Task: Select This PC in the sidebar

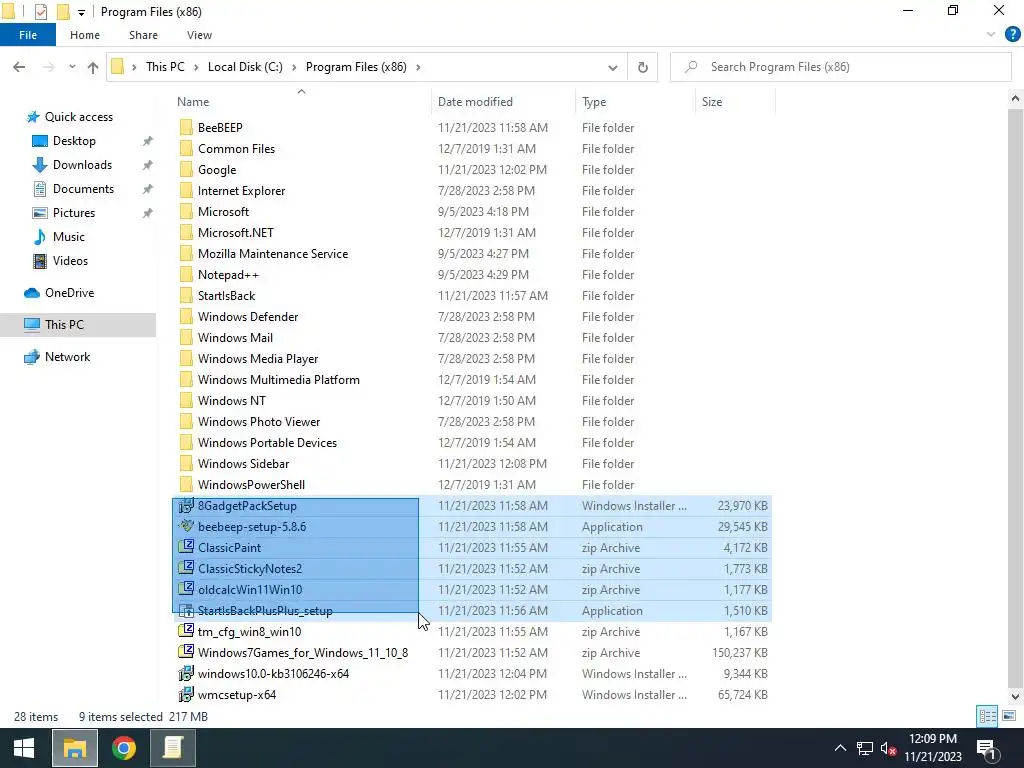Action: tap(78, 325)
